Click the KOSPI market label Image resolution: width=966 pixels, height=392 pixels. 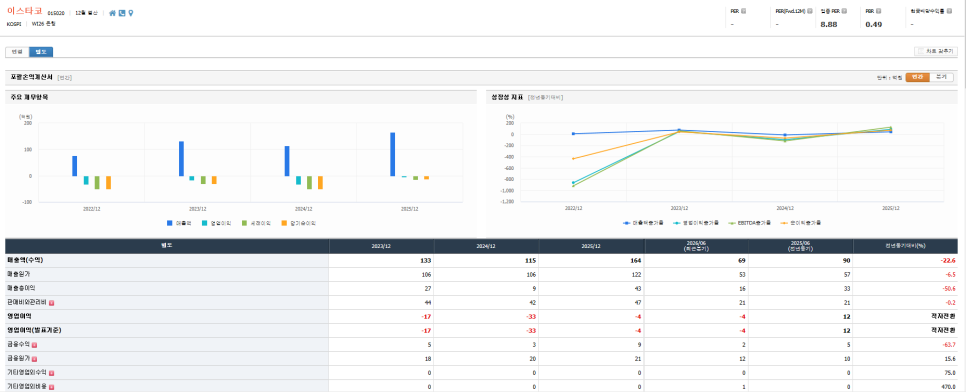(x=14, y=23)
